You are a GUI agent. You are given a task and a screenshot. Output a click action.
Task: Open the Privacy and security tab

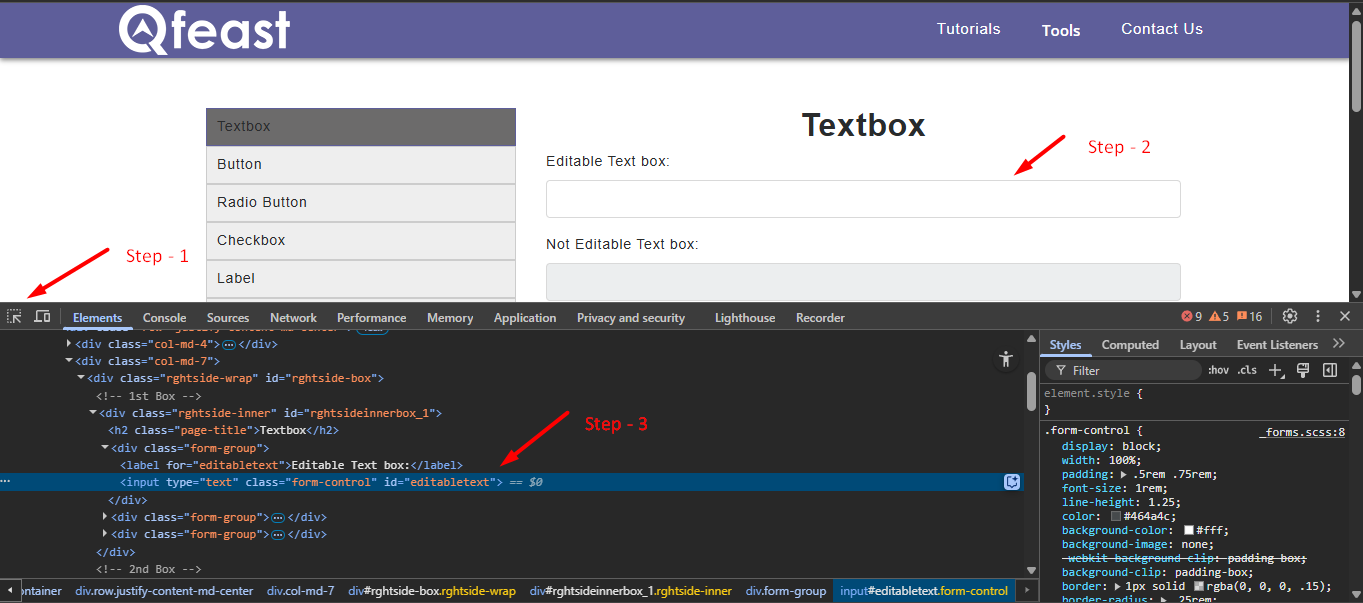coord(631,318)
